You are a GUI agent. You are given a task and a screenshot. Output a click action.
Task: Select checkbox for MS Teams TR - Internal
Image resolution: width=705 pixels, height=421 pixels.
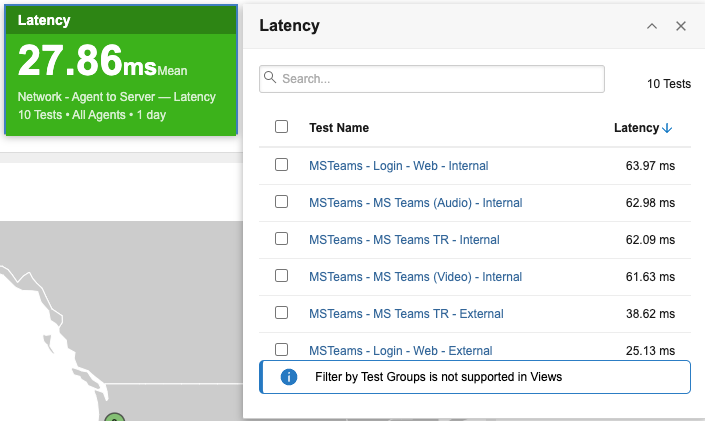tap(282, 239)
